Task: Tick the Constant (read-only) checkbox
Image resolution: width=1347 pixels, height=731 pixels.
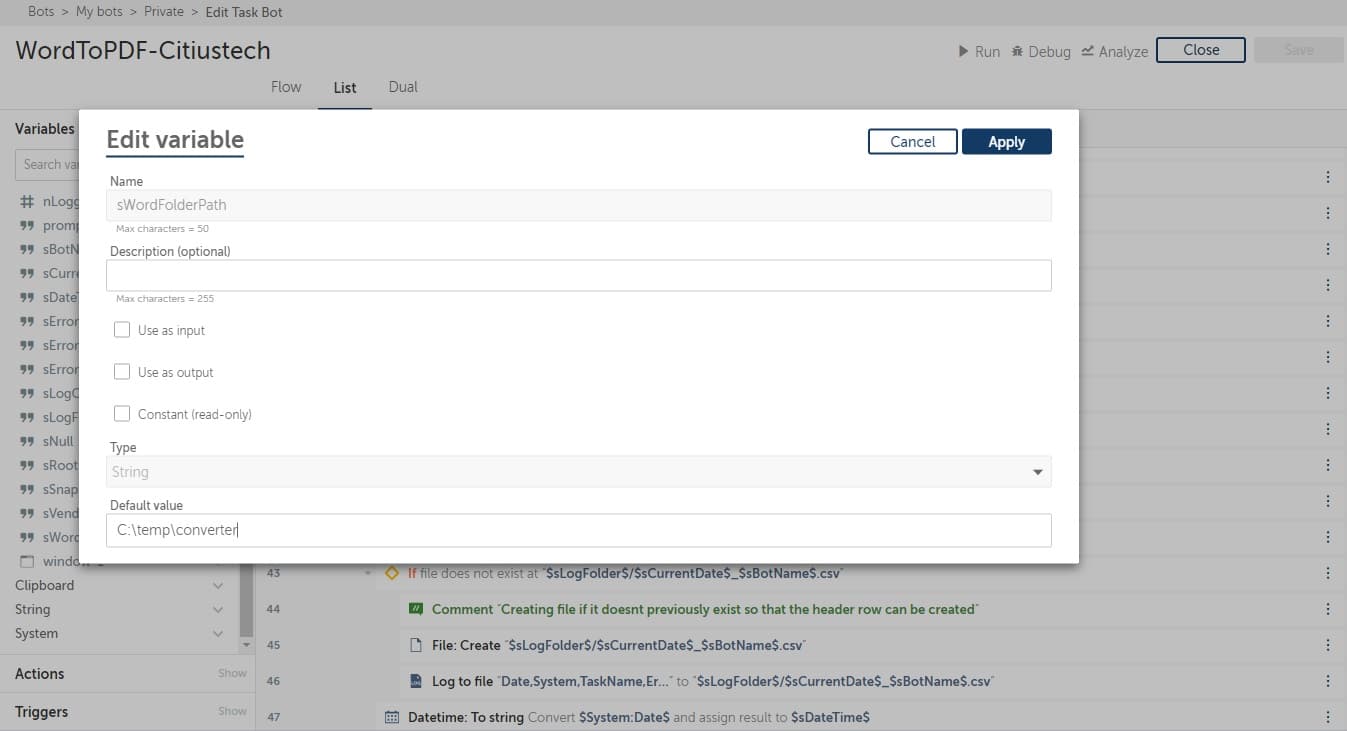Action: (x=122, y=414)
